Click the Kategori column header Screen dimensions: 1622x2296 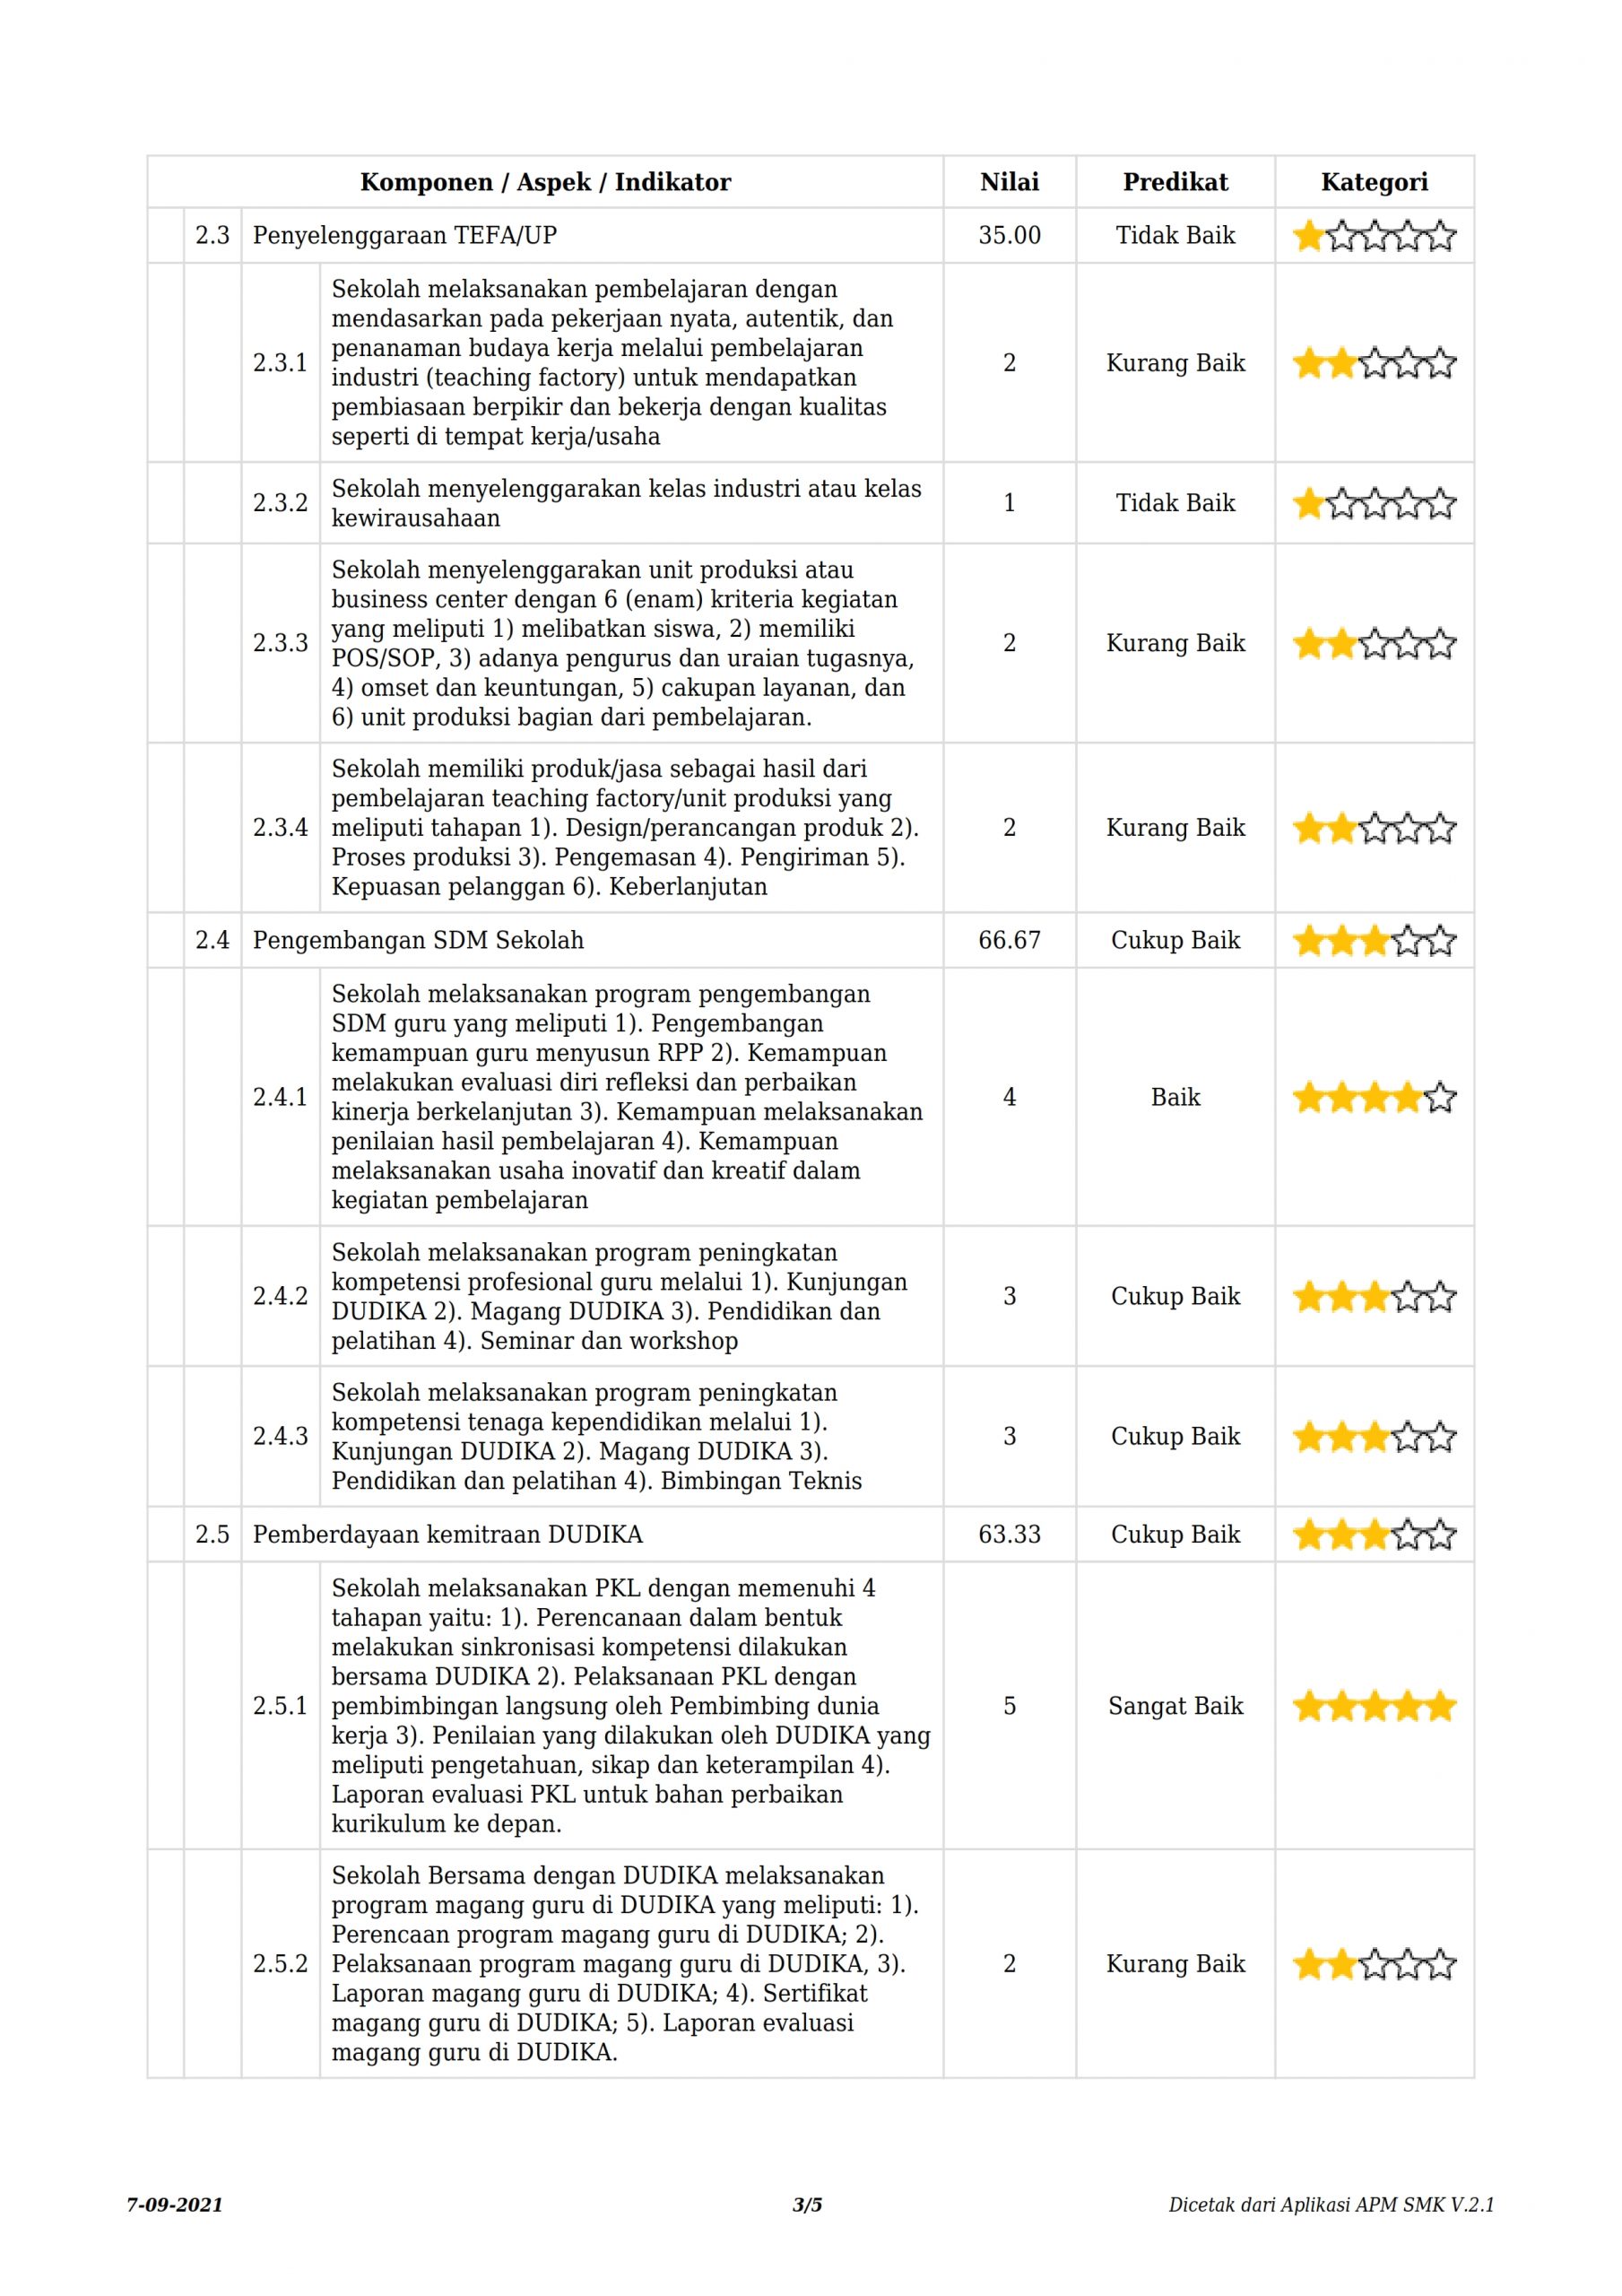tap(1374, 182)
